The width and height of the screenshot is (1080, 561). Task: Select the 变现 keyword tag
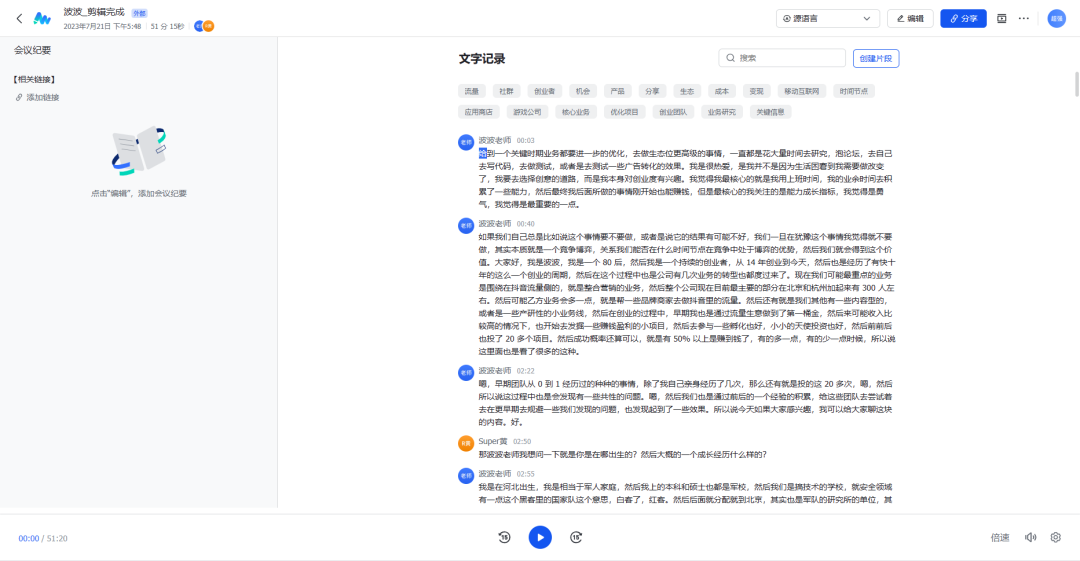[x=756, y=91]
